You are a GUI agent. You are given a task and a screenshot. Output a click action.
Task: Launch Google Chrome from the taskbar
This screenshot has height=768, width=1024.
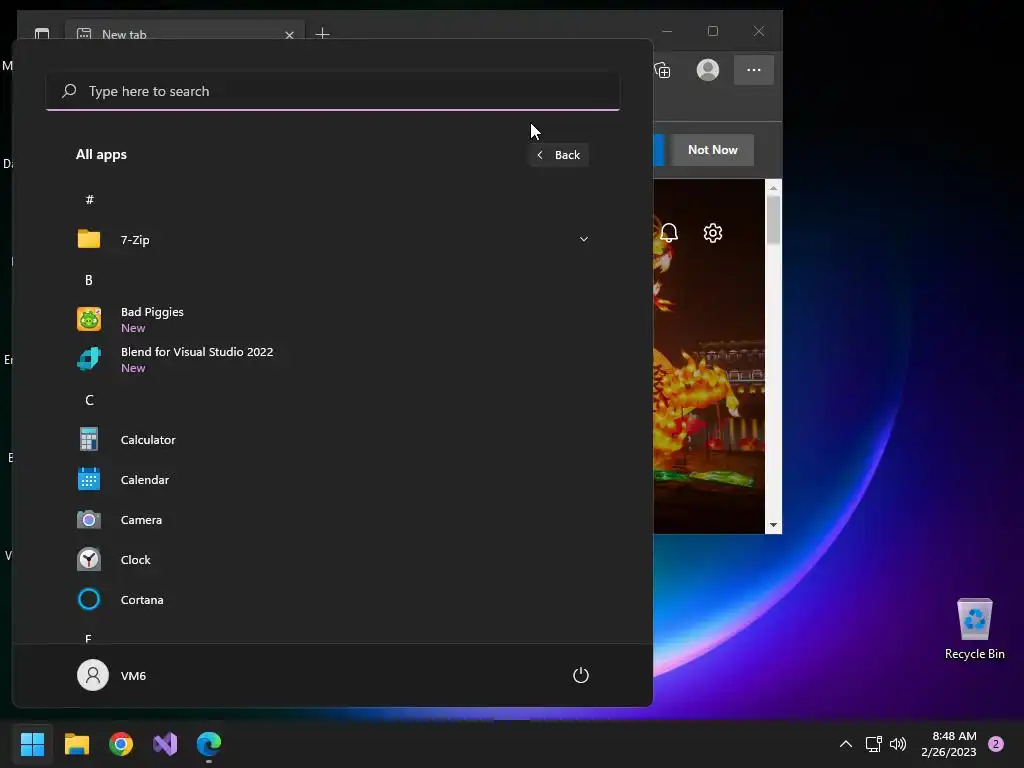coord(121,743)
